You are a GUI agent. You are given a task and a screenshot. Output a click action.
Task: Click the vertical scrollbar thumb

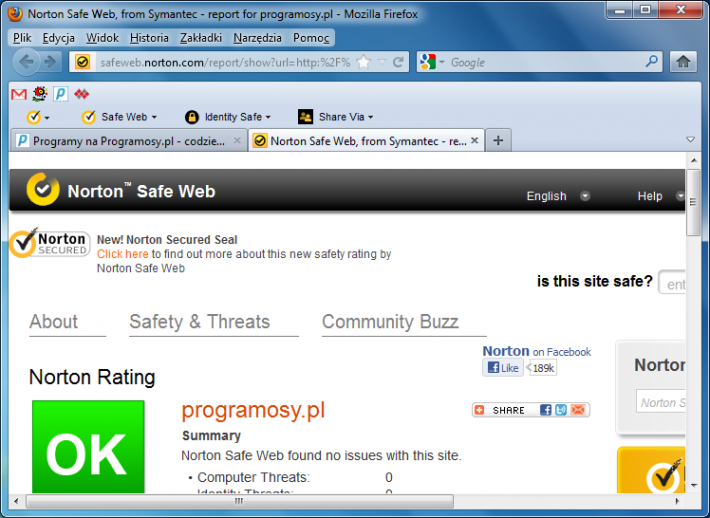point(693,202)
